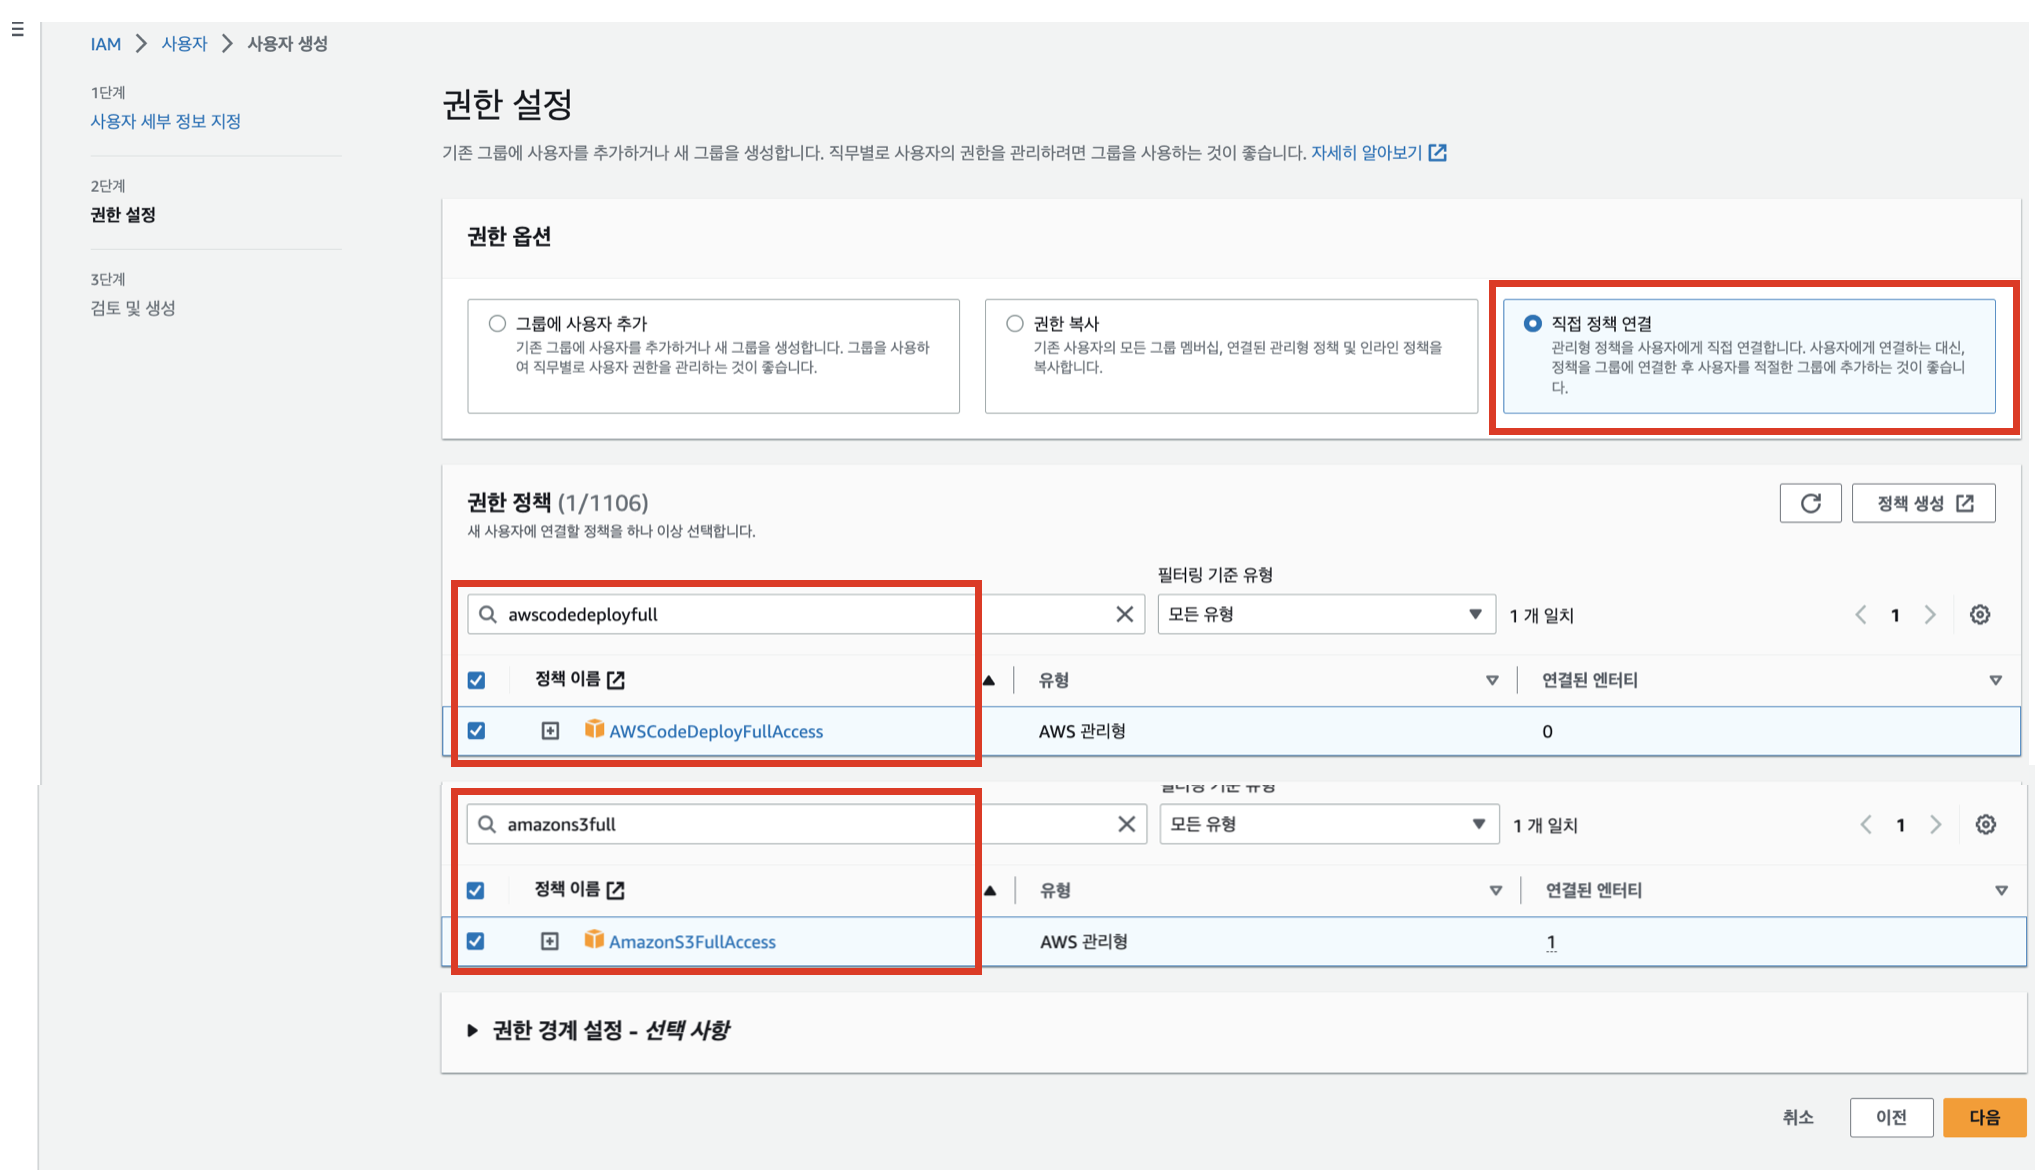
Task: Open table settings gear for S3 list
Action: [1986, 825]
